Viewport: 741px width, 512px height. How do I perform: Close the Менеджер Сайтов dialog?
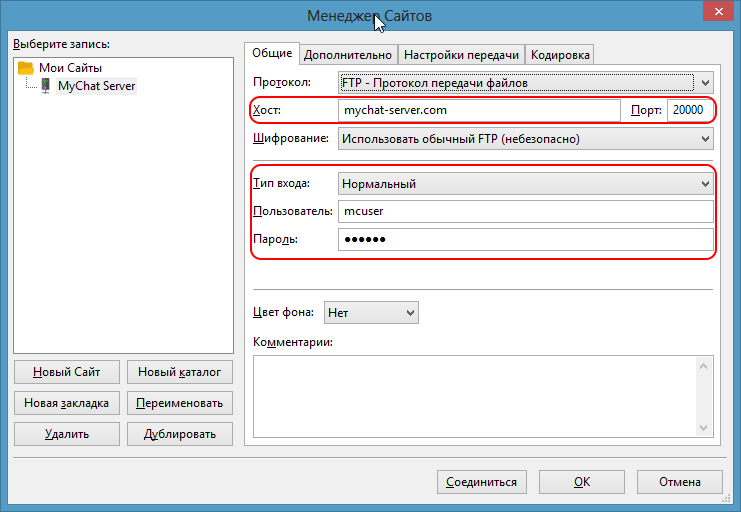[x=718, y=11]
